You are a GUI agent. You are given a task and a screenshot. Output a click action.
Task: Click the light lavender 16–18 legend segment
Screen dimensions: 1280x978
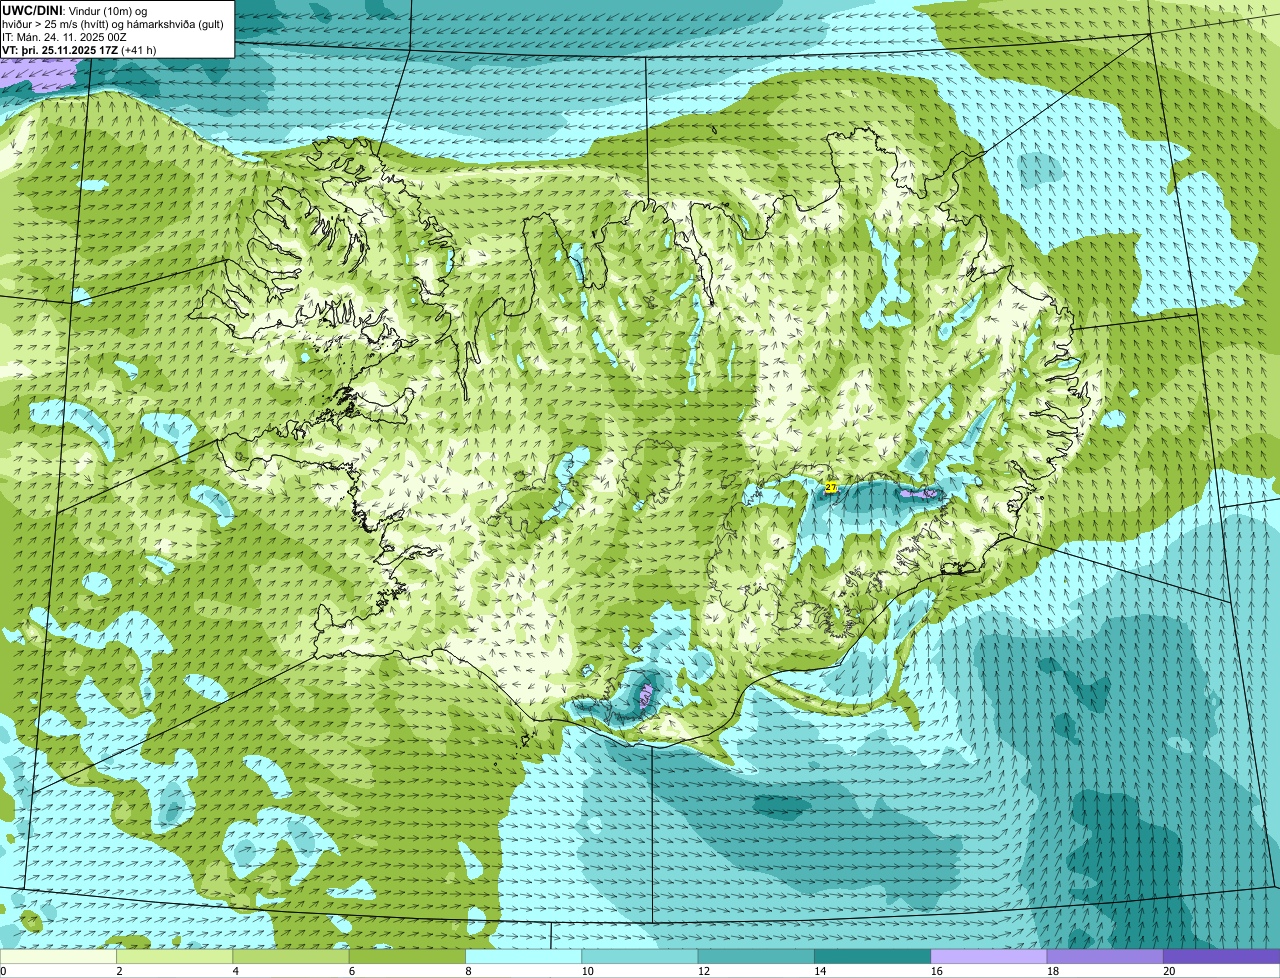pos(989,957)
